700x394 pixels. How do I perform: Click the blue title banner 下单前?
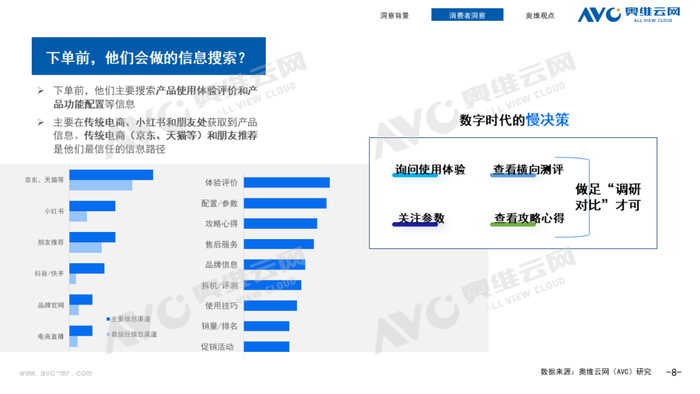[149, 56]
